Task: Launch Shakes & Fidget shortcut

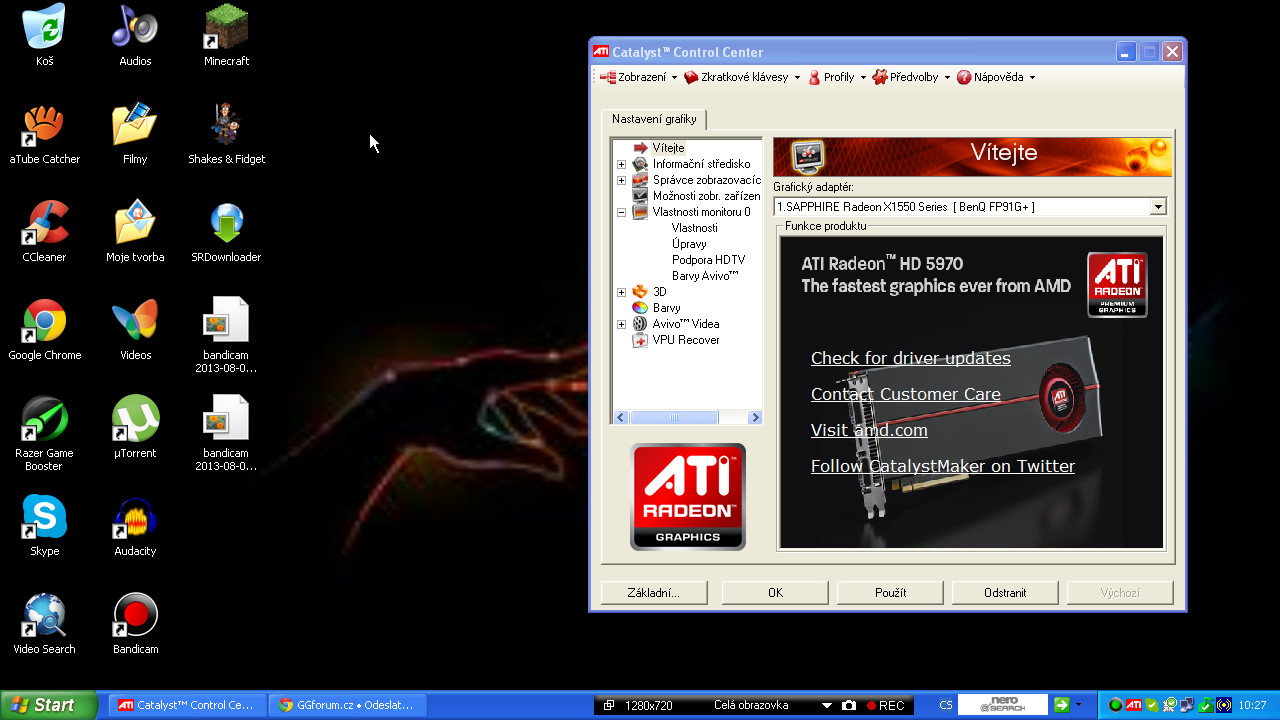Action: tap(226, 133)
